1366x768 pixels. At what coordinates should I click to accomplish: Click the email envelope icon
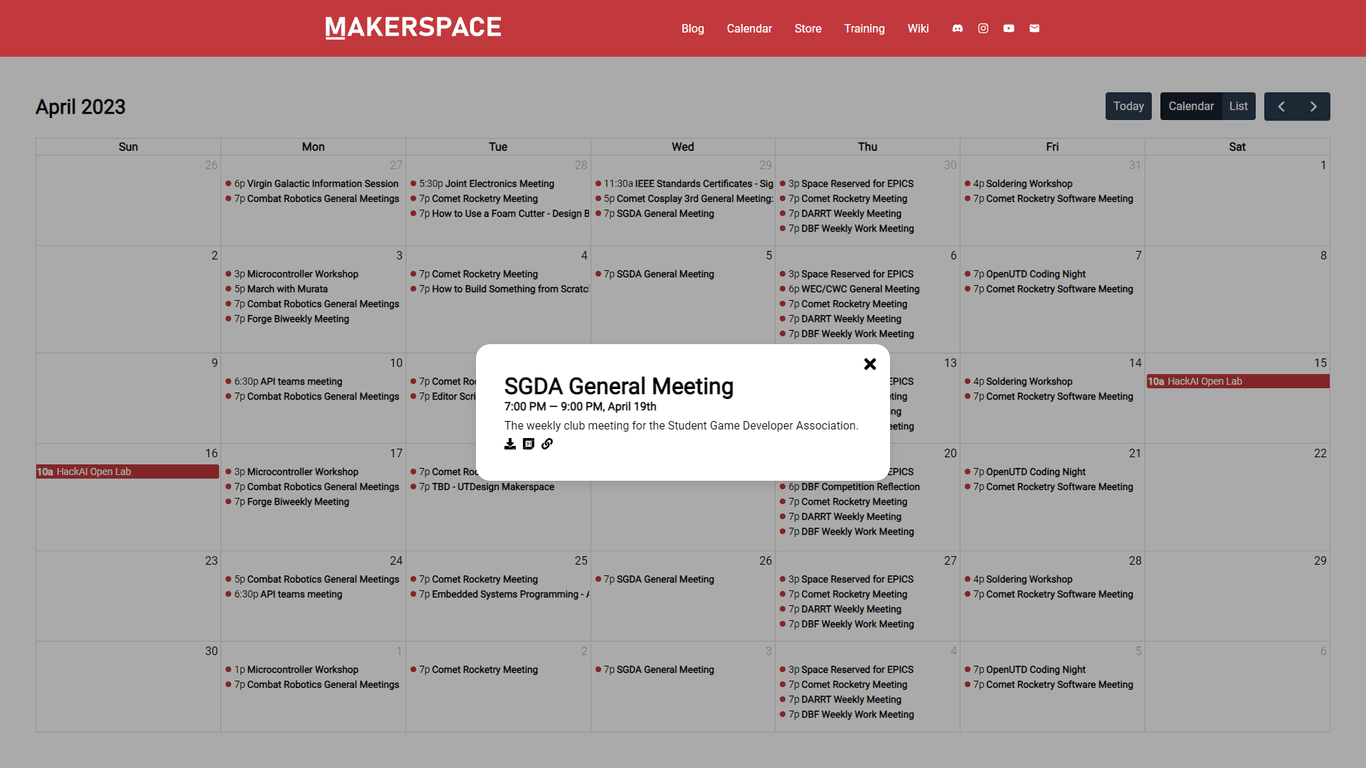[x=1033, y=28]
